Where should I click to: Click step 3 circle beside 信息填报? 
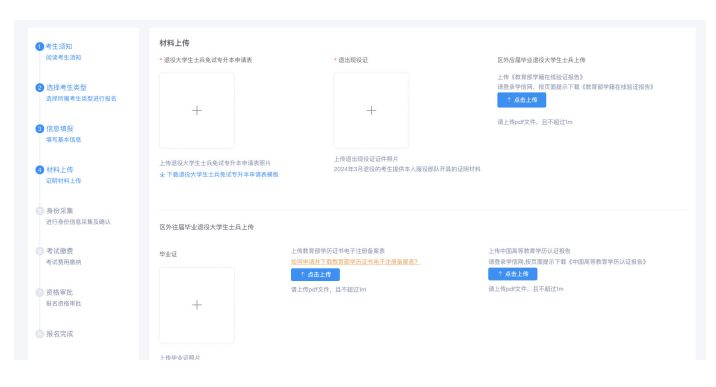point(40,129)
